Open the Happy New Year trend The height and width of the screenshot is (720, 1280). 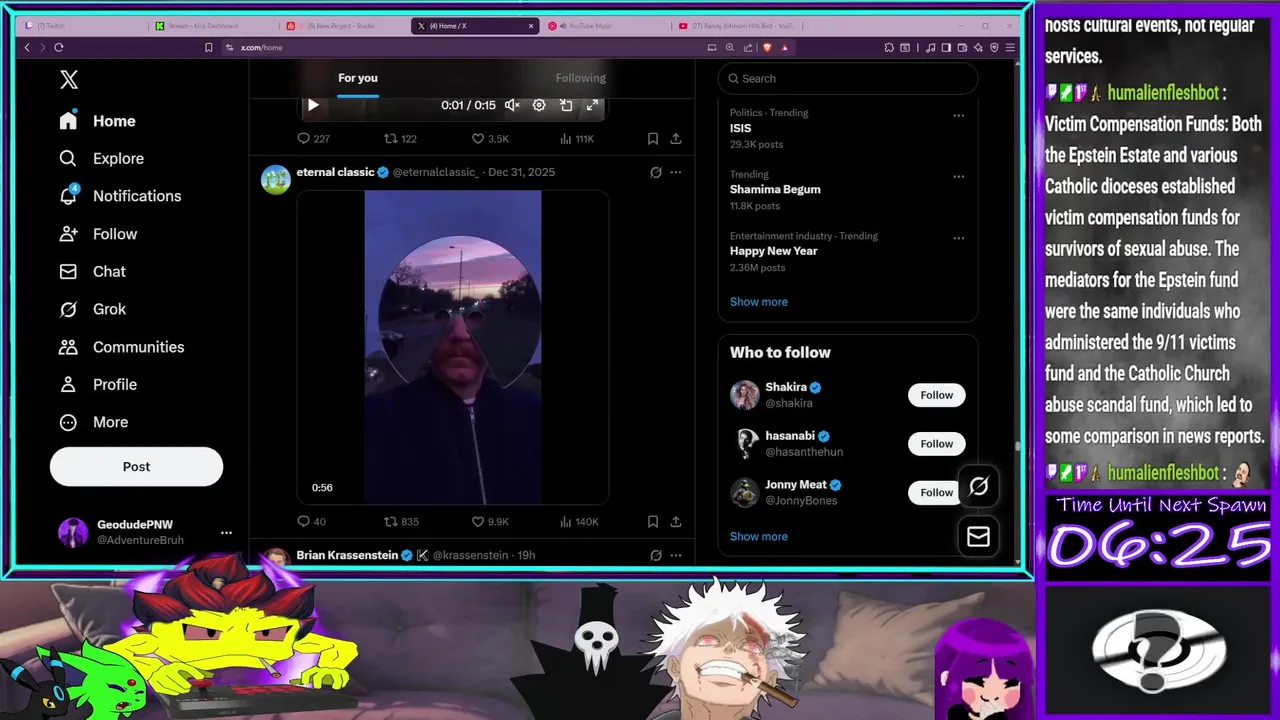[773, 251]
